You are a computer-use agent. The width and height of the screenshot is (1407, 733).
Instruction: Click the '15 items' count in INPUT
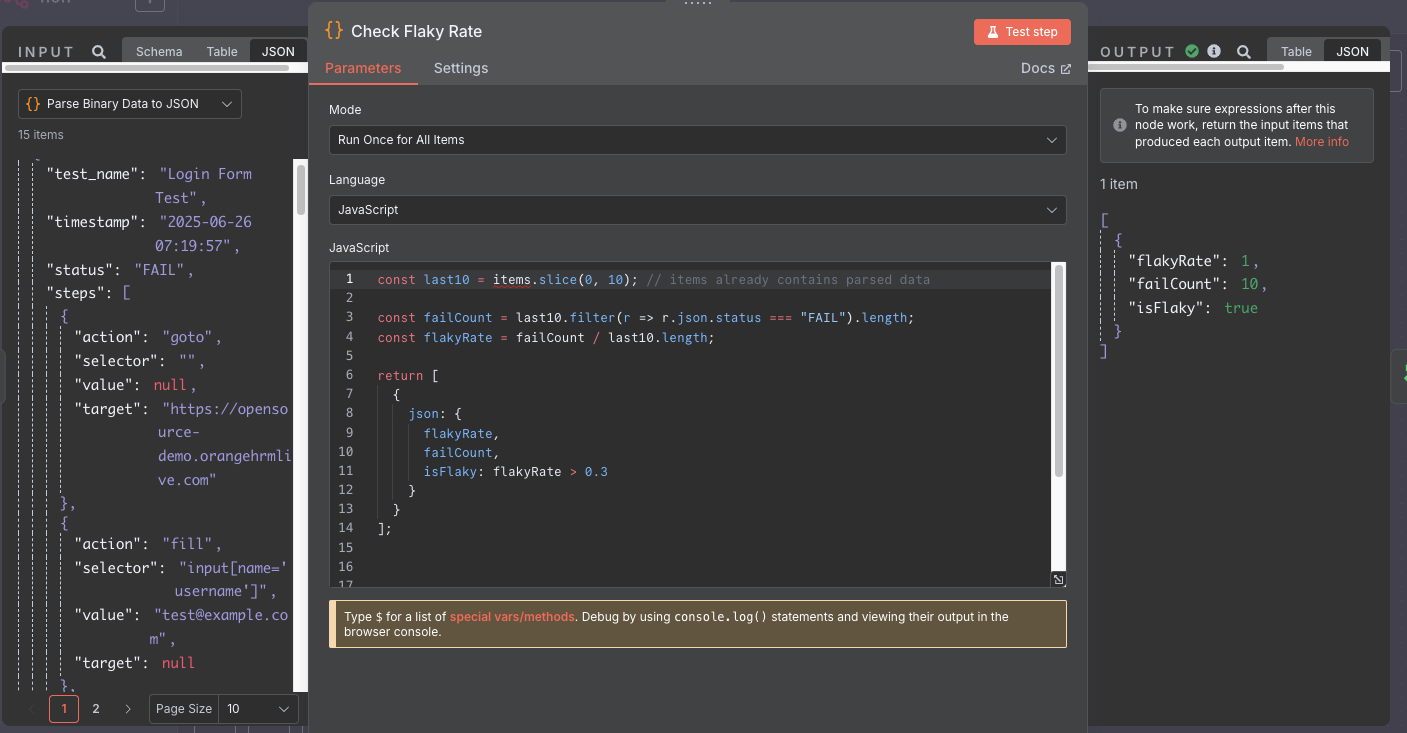click(x=41, y=134)
